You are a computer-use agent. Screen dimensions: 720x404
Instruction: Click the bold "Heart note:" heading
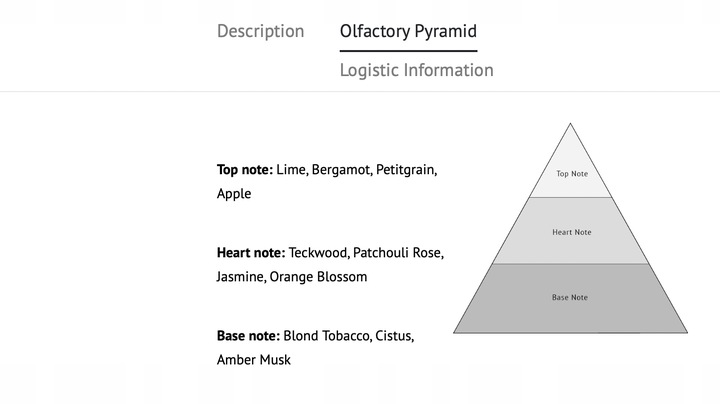(x=251, y=253)
